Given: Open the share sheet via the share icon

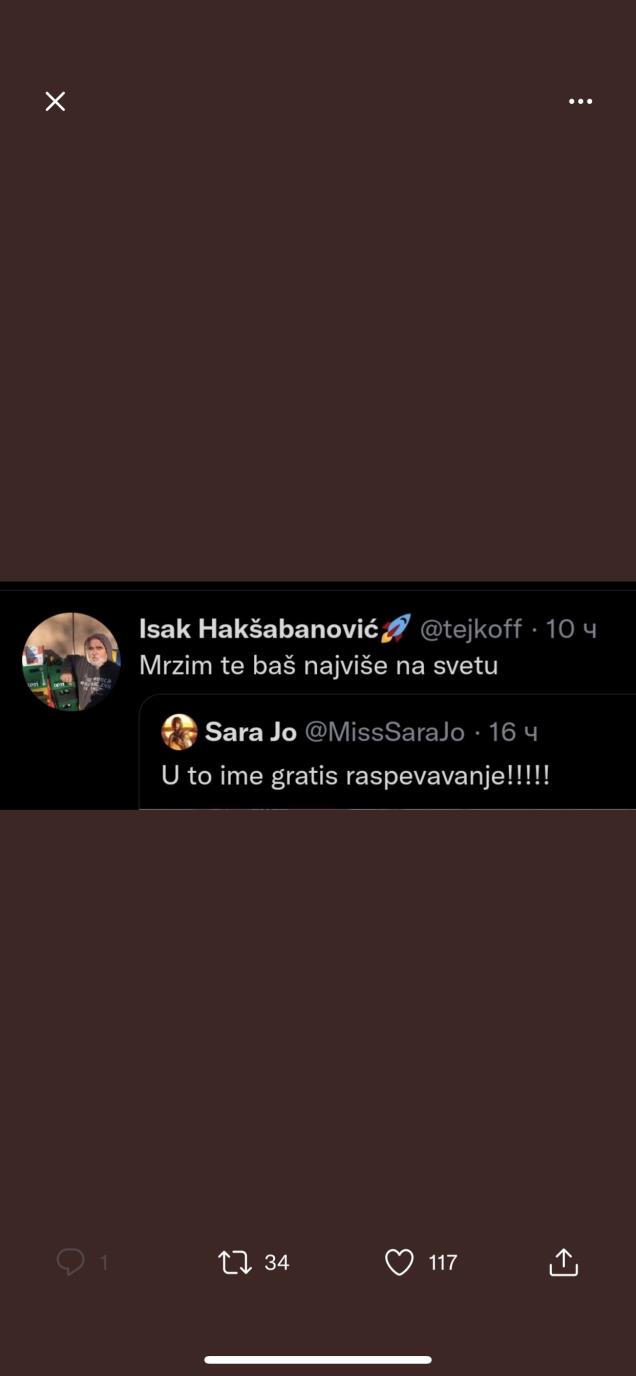Looking at the screenshot, I should click(564, 1262).
